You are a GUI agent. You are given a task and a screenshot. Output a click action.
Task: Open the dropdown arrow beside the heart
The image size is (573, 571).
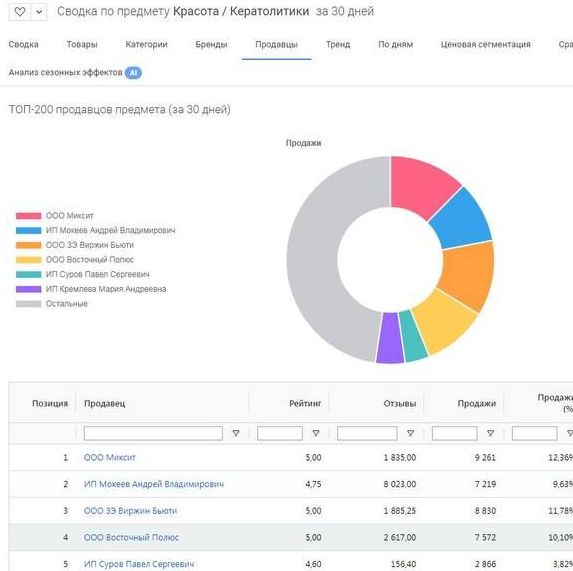39,12
